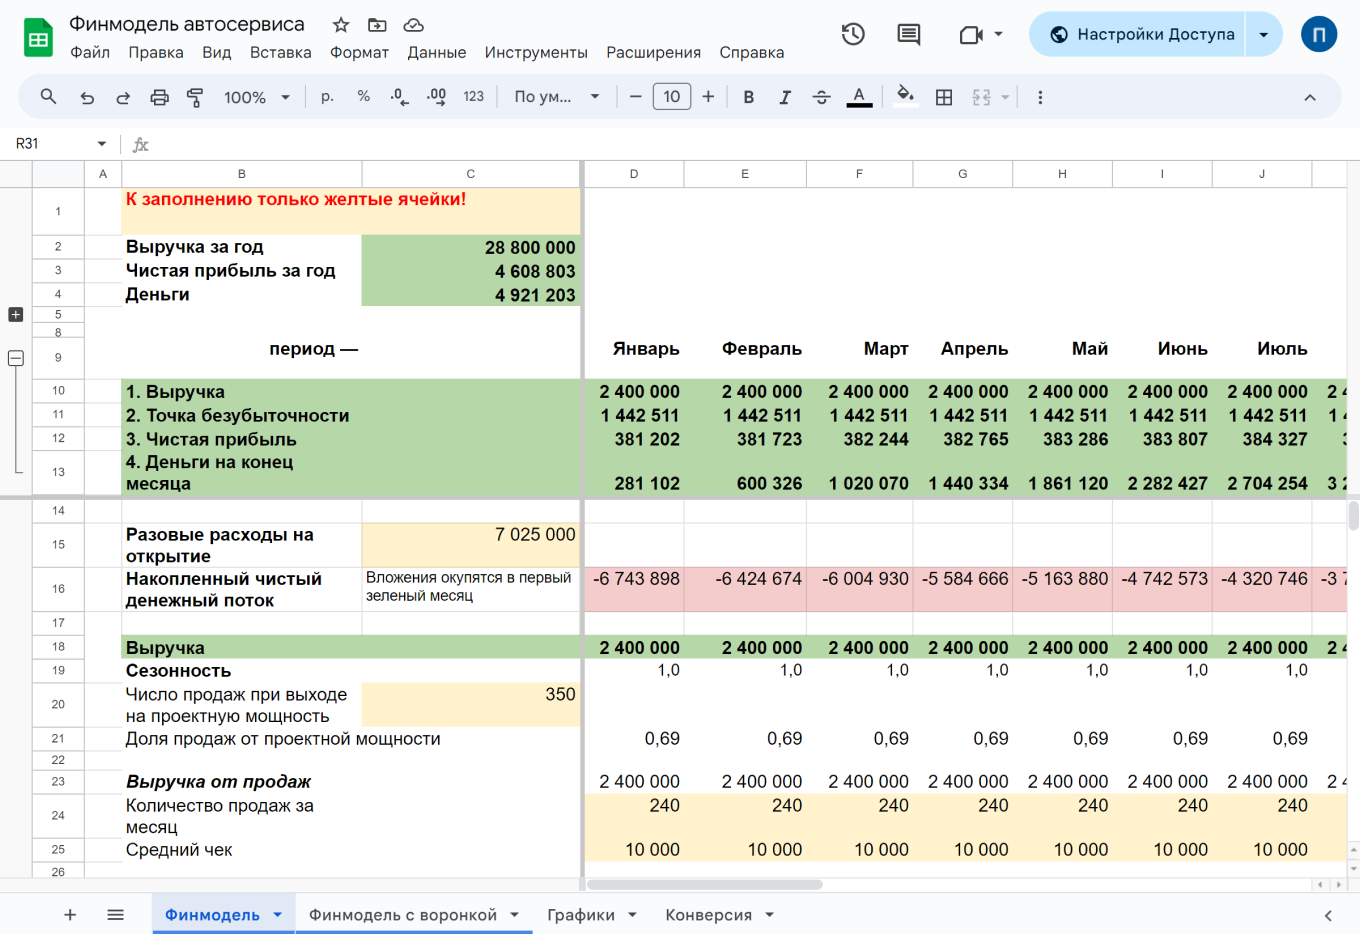Expand the collapsed rows group plus button
Screen dimensions: 1360x934
tap(15, 314)
